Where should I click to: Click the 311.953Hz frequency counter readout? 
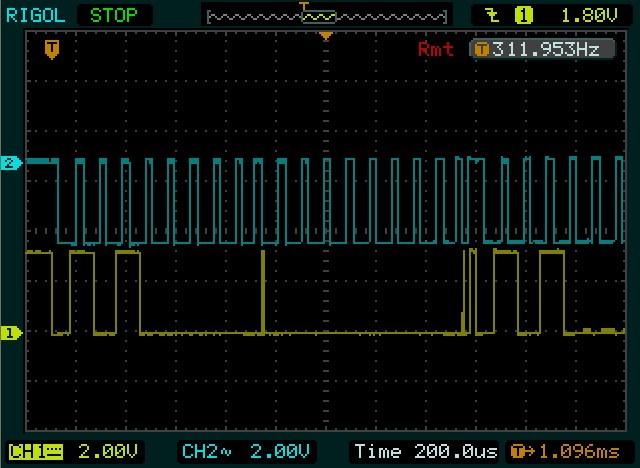pyautogui.click(x=547, y=49)
